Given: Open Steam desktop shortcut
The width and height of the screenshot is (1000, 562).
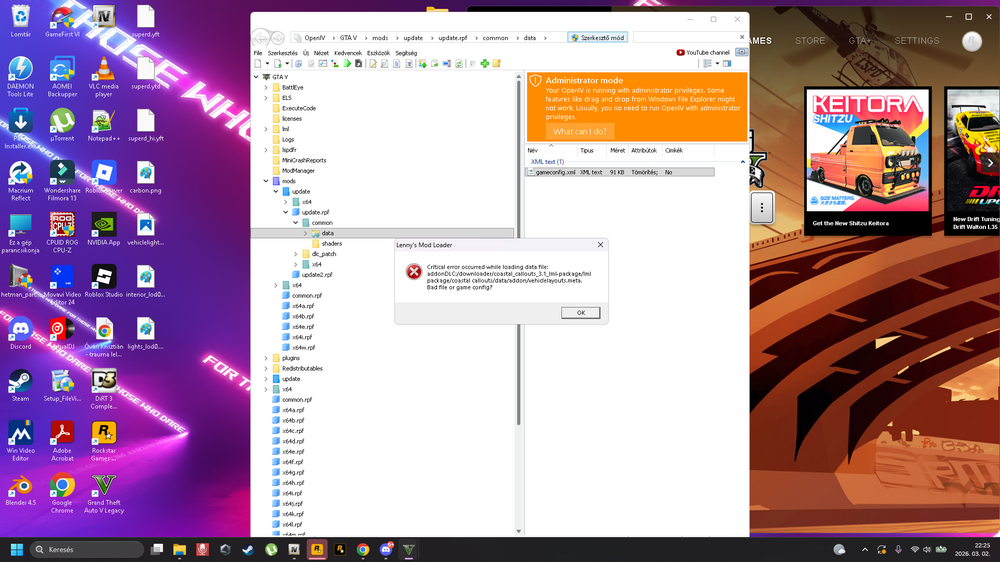Looking at the screenshot, I should [x=20, y=385].
